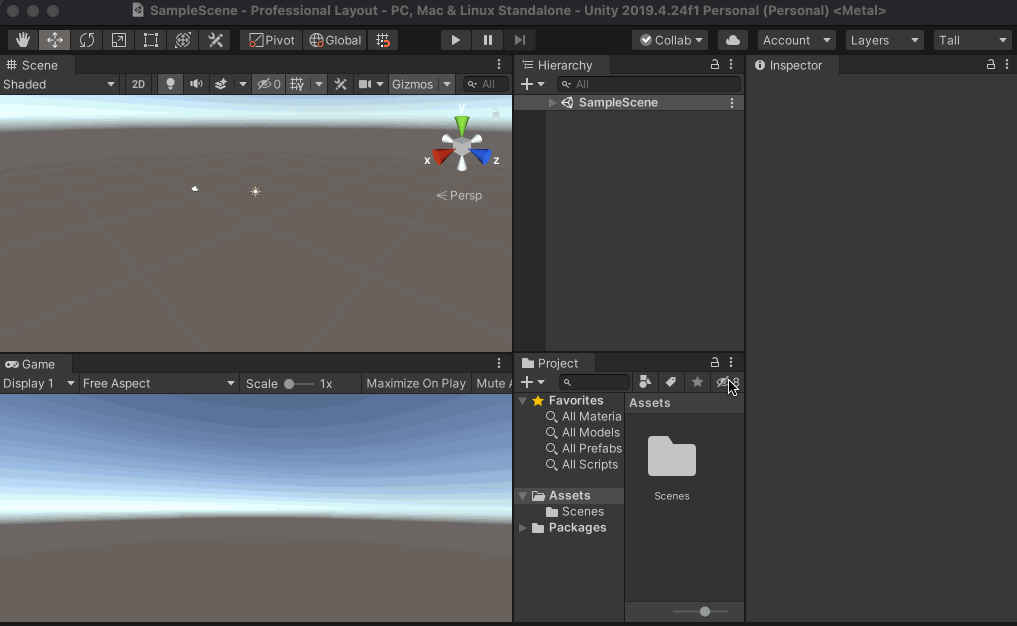Click the Pause button
The width and height of the screenshot is (1017, 626).
488,40
